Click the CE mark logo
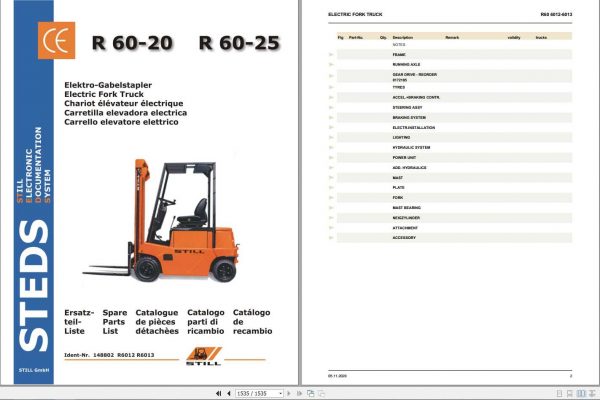 56,41
